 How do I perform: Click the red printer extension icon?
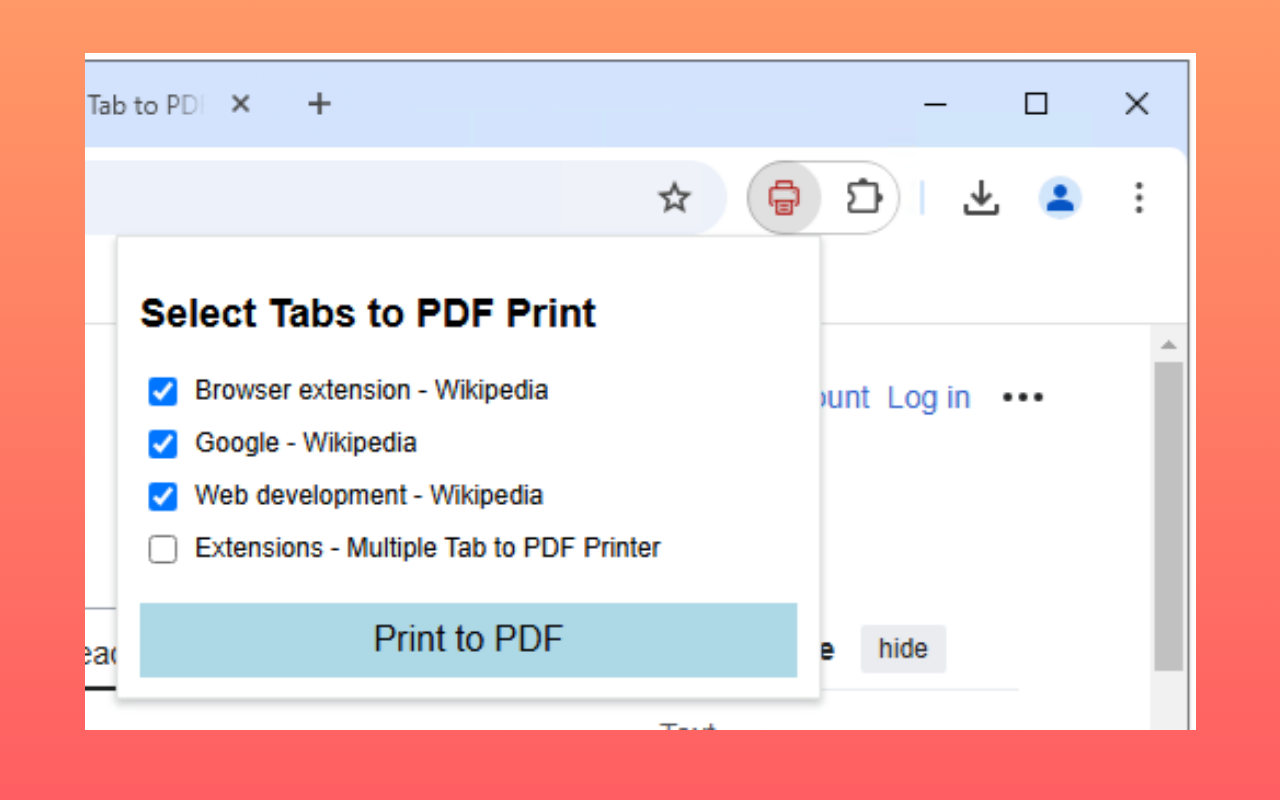click(784, 197)
